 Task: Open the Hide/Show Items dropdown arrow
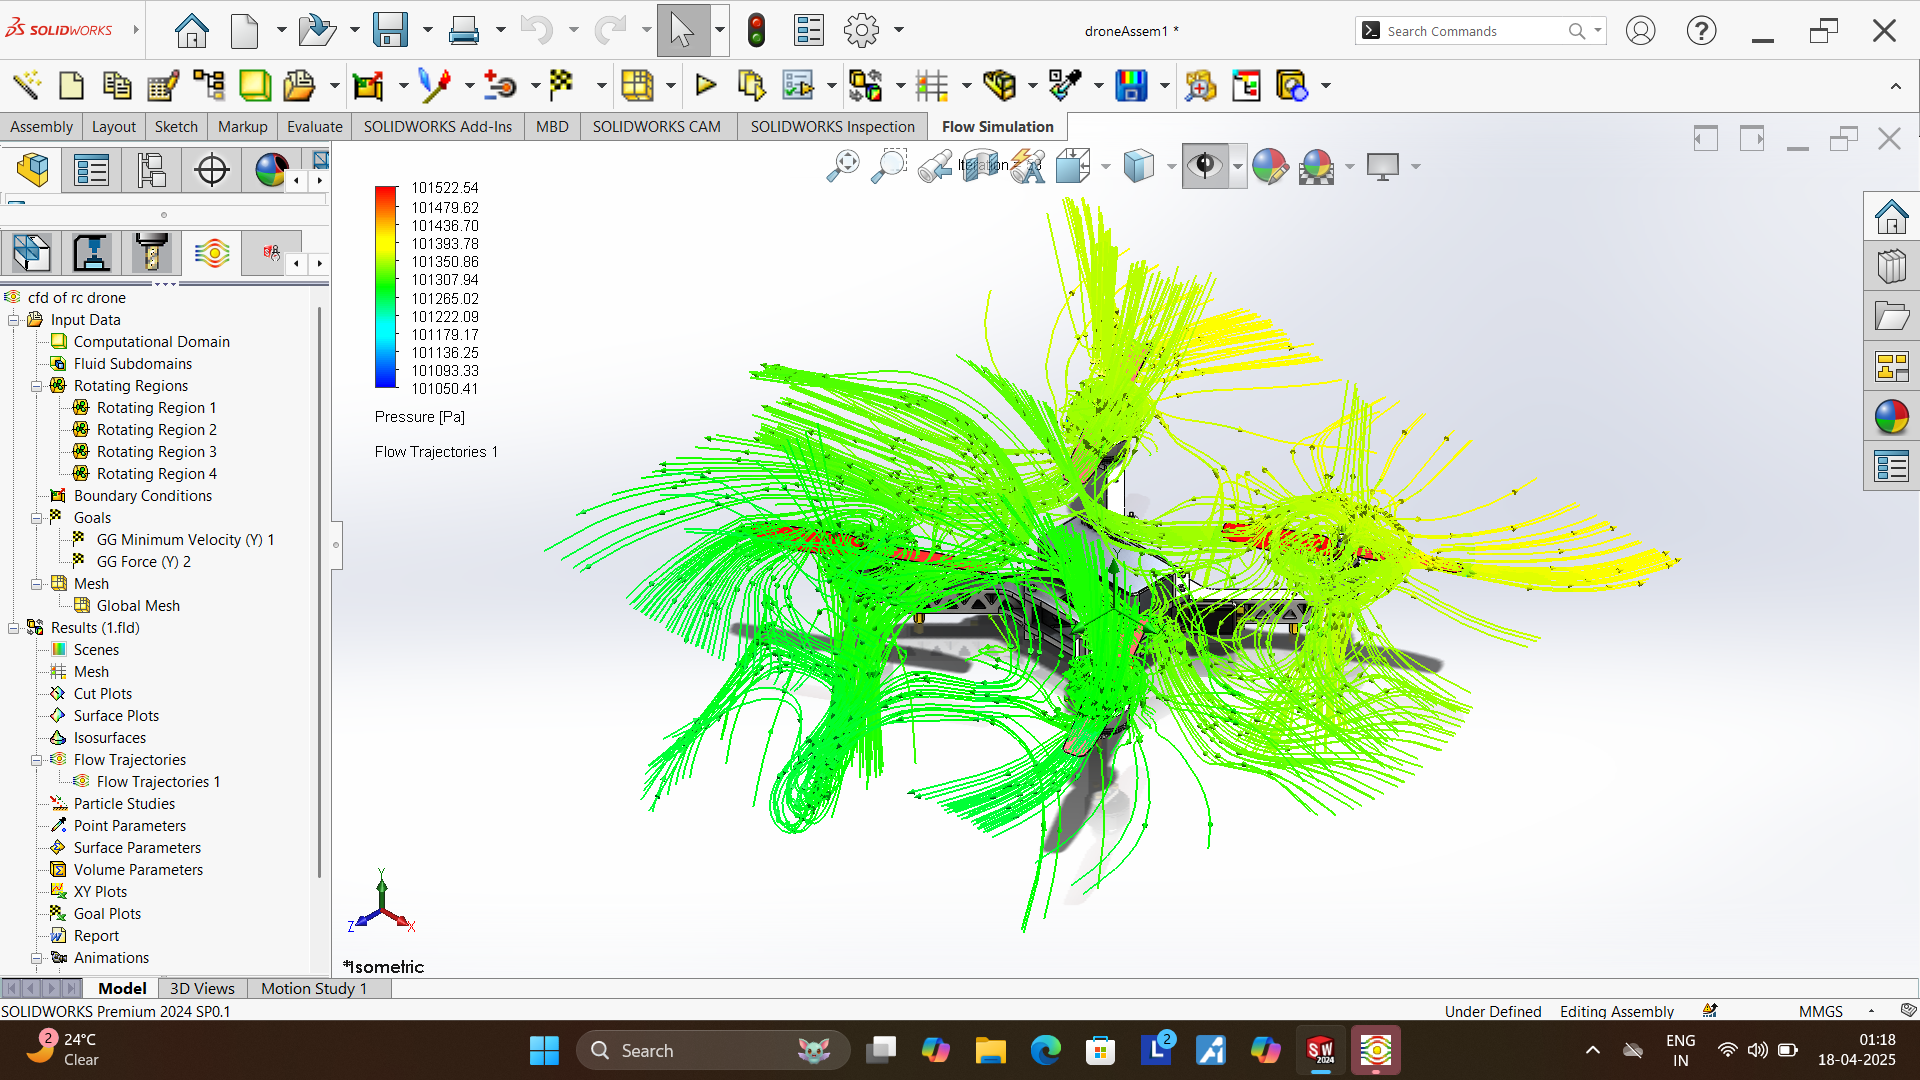click(x=1238, y=166)
